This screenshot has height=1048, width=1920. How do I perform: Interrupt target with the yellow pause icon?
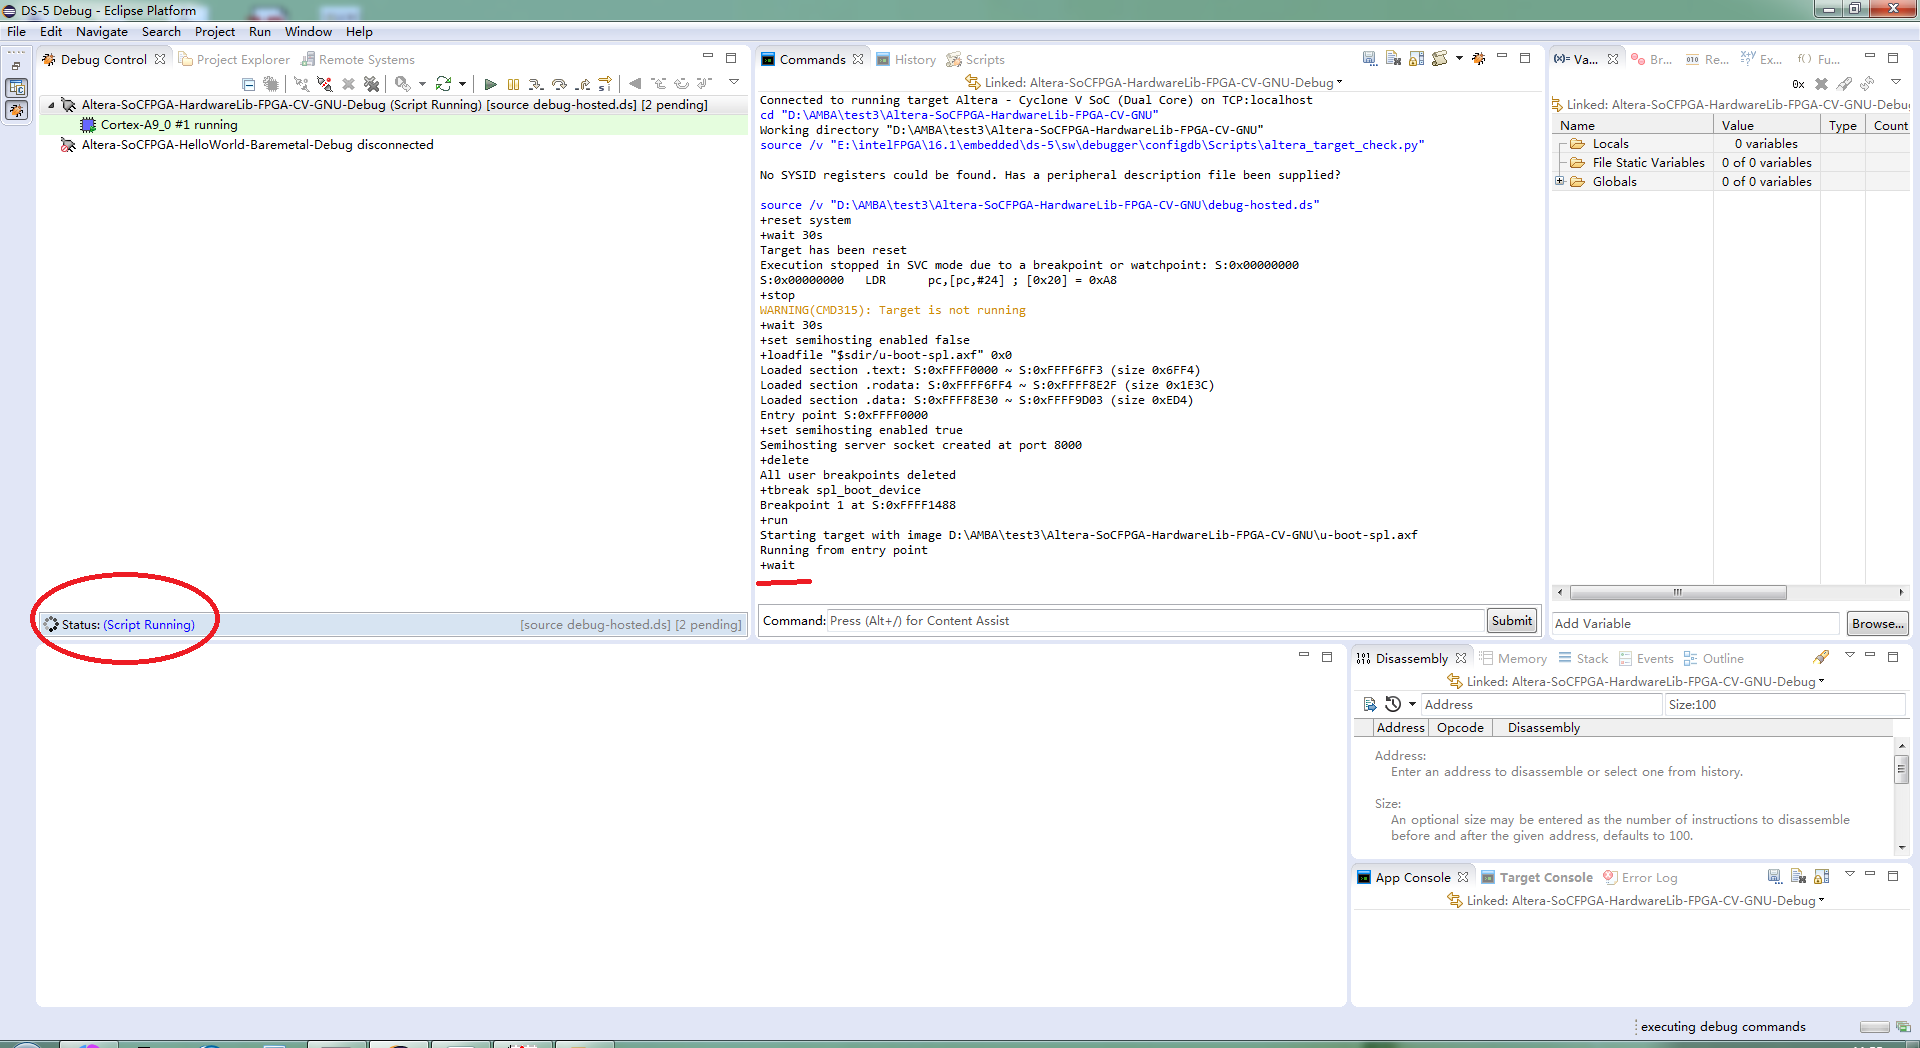click(x=513, y=84)
